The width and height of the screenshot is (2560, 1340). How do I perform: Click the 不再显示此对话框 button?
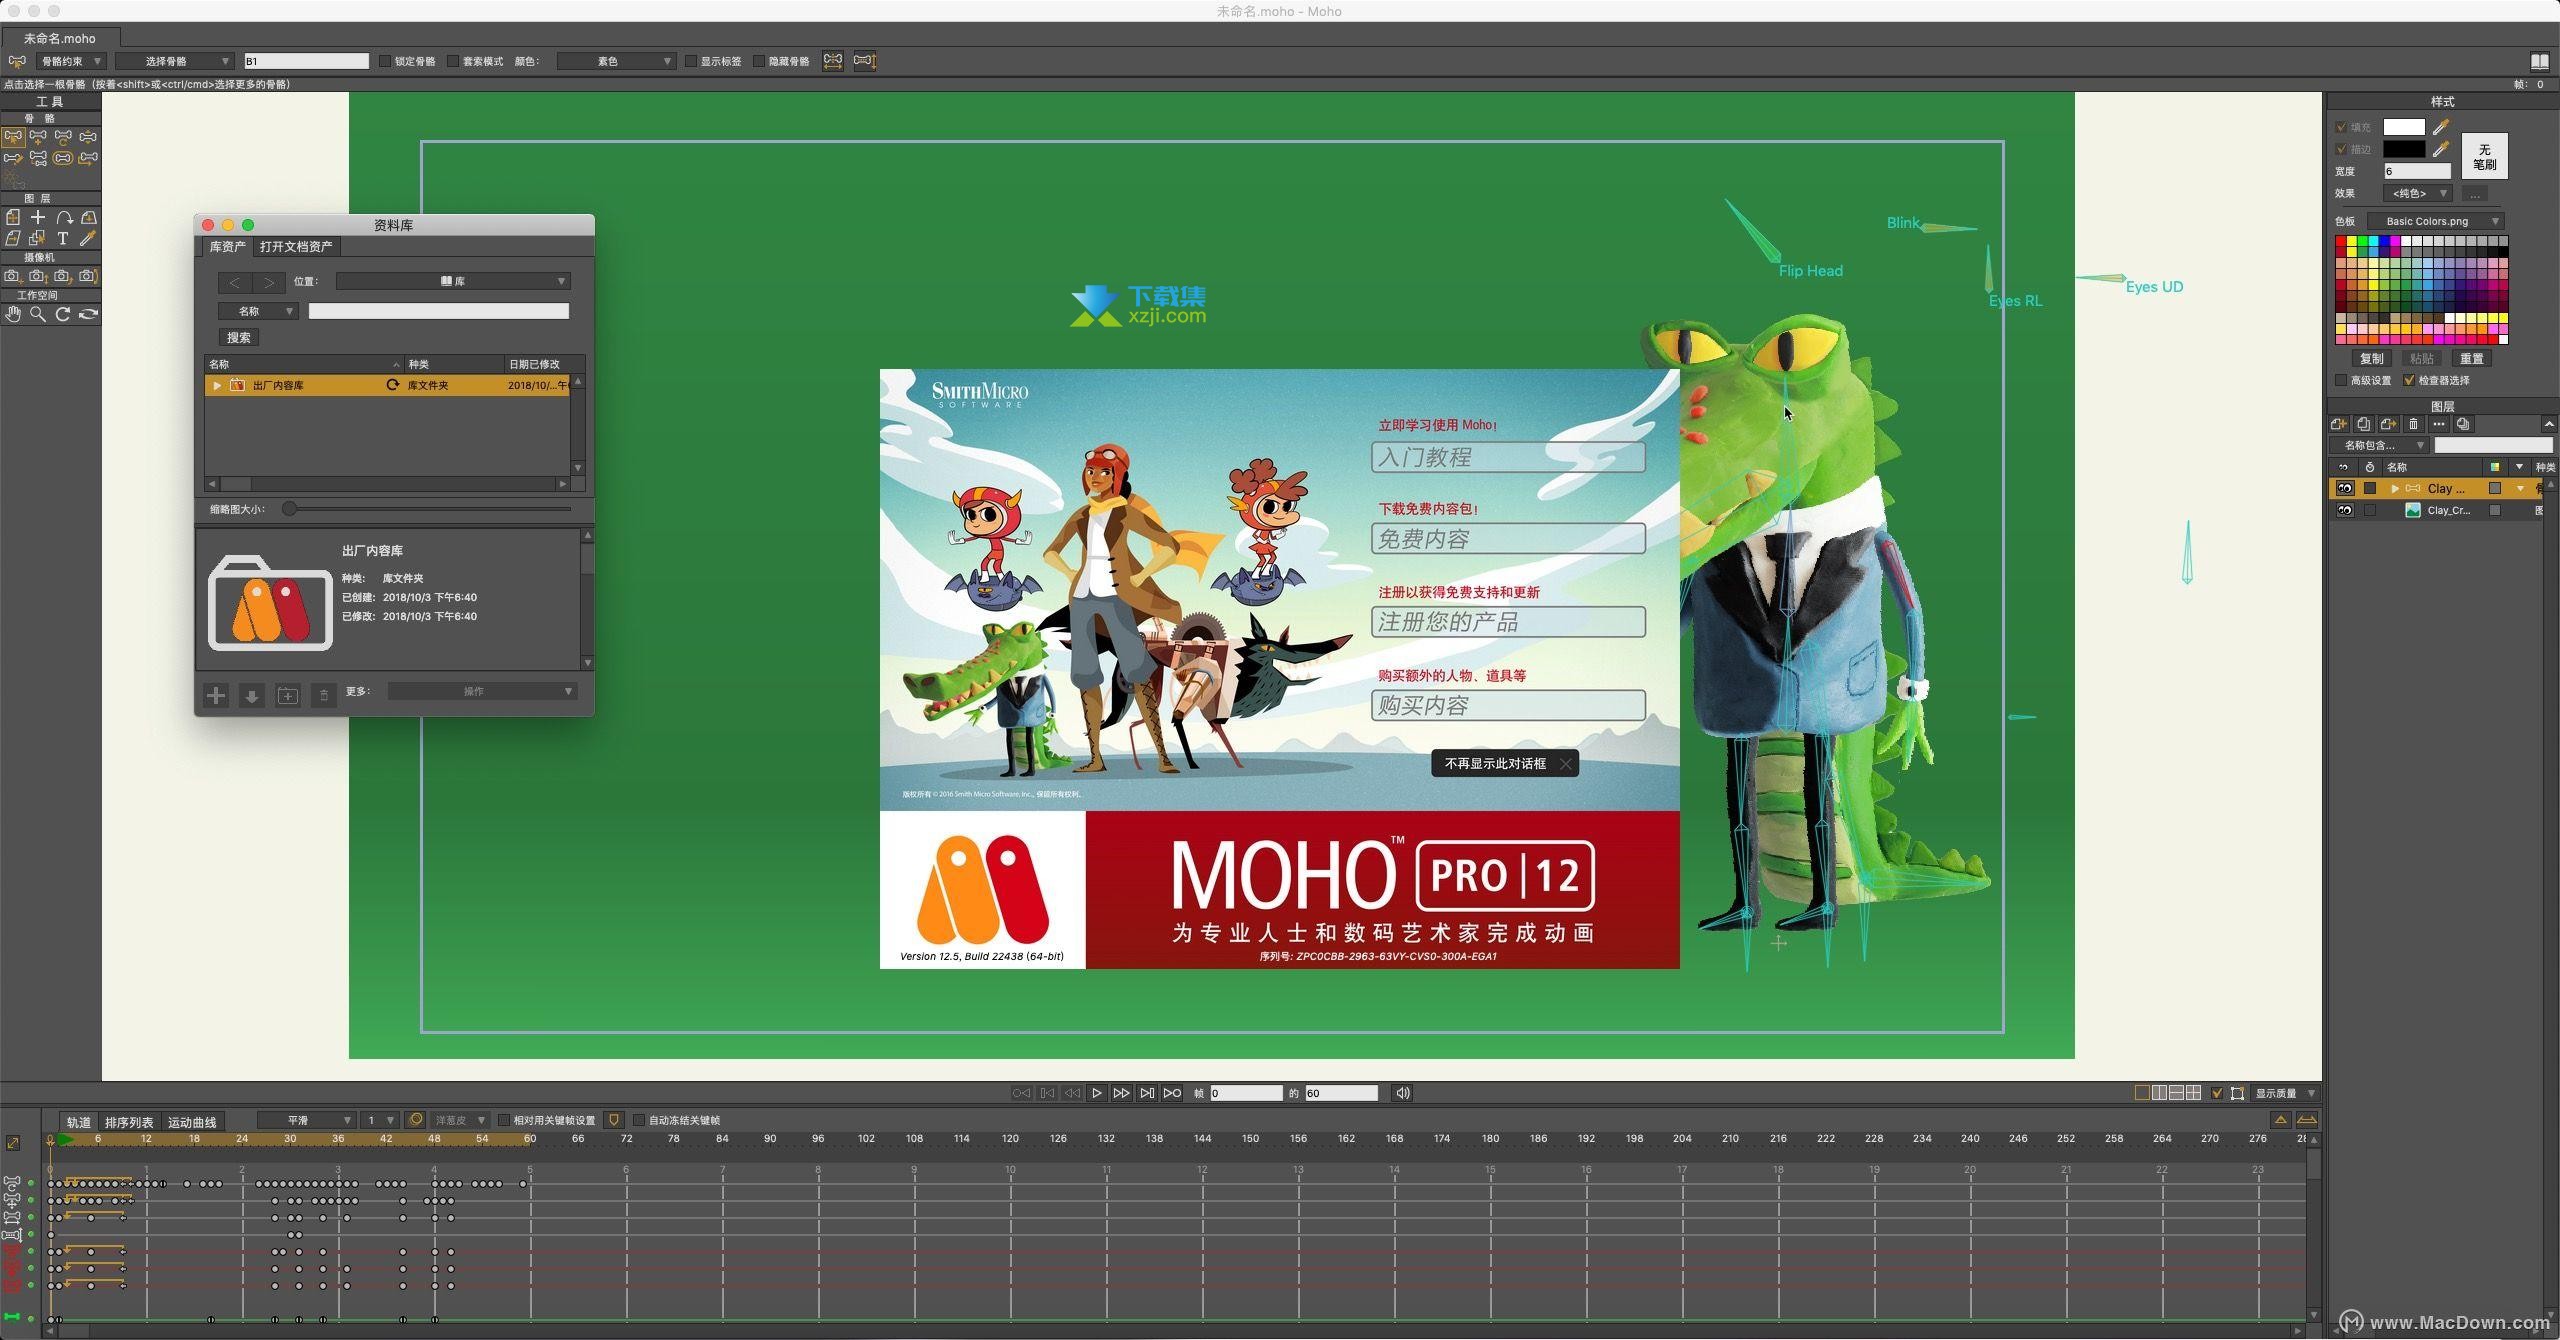point(1505,763)
